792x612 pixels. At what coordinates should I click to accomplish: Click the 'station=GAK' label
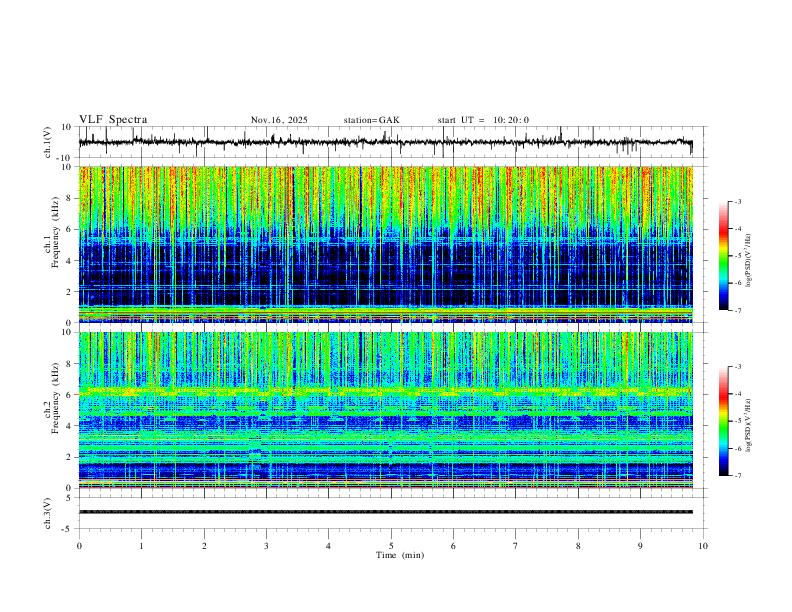click(x=371, y=120)
